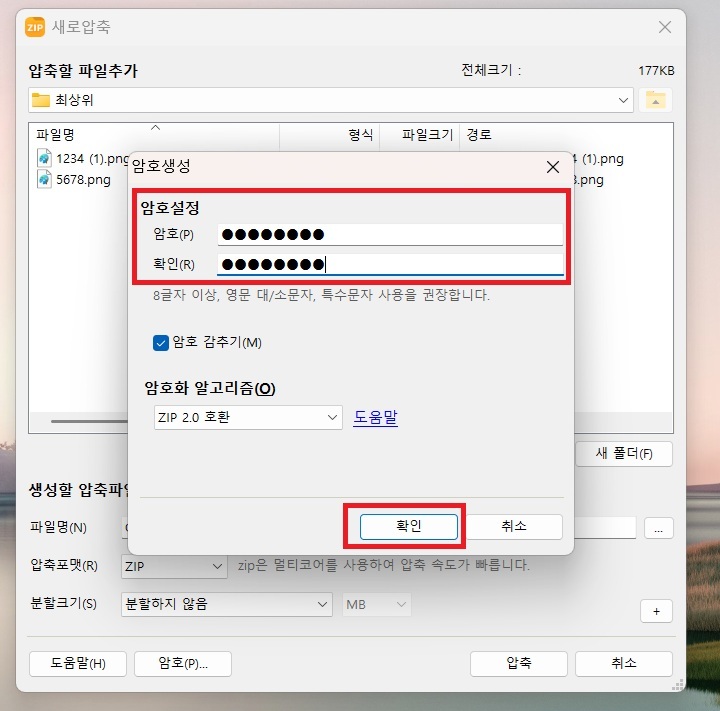Select the 1234 (1).png file name
The height and width of the screenshot is (711, 720).
tap(92, 158)
